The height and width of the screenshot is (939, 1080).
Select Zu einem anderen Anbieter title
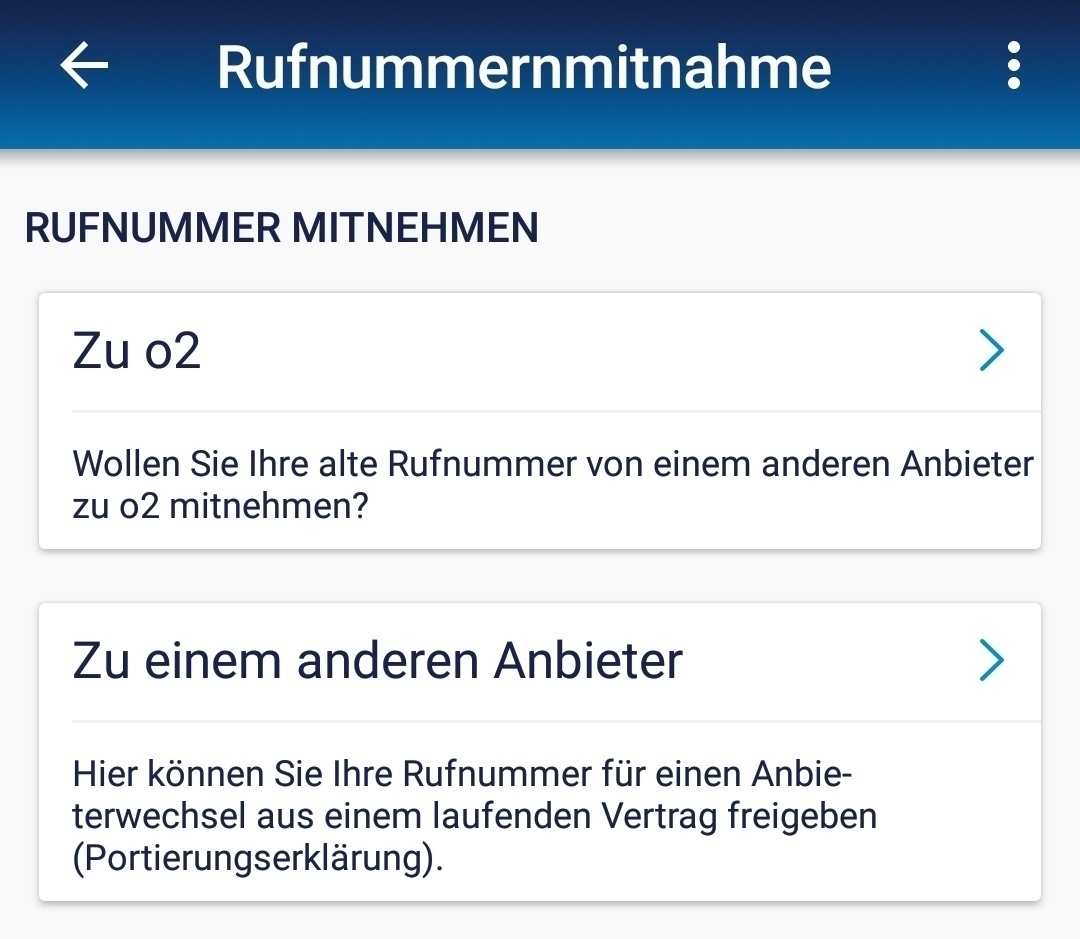377,660
